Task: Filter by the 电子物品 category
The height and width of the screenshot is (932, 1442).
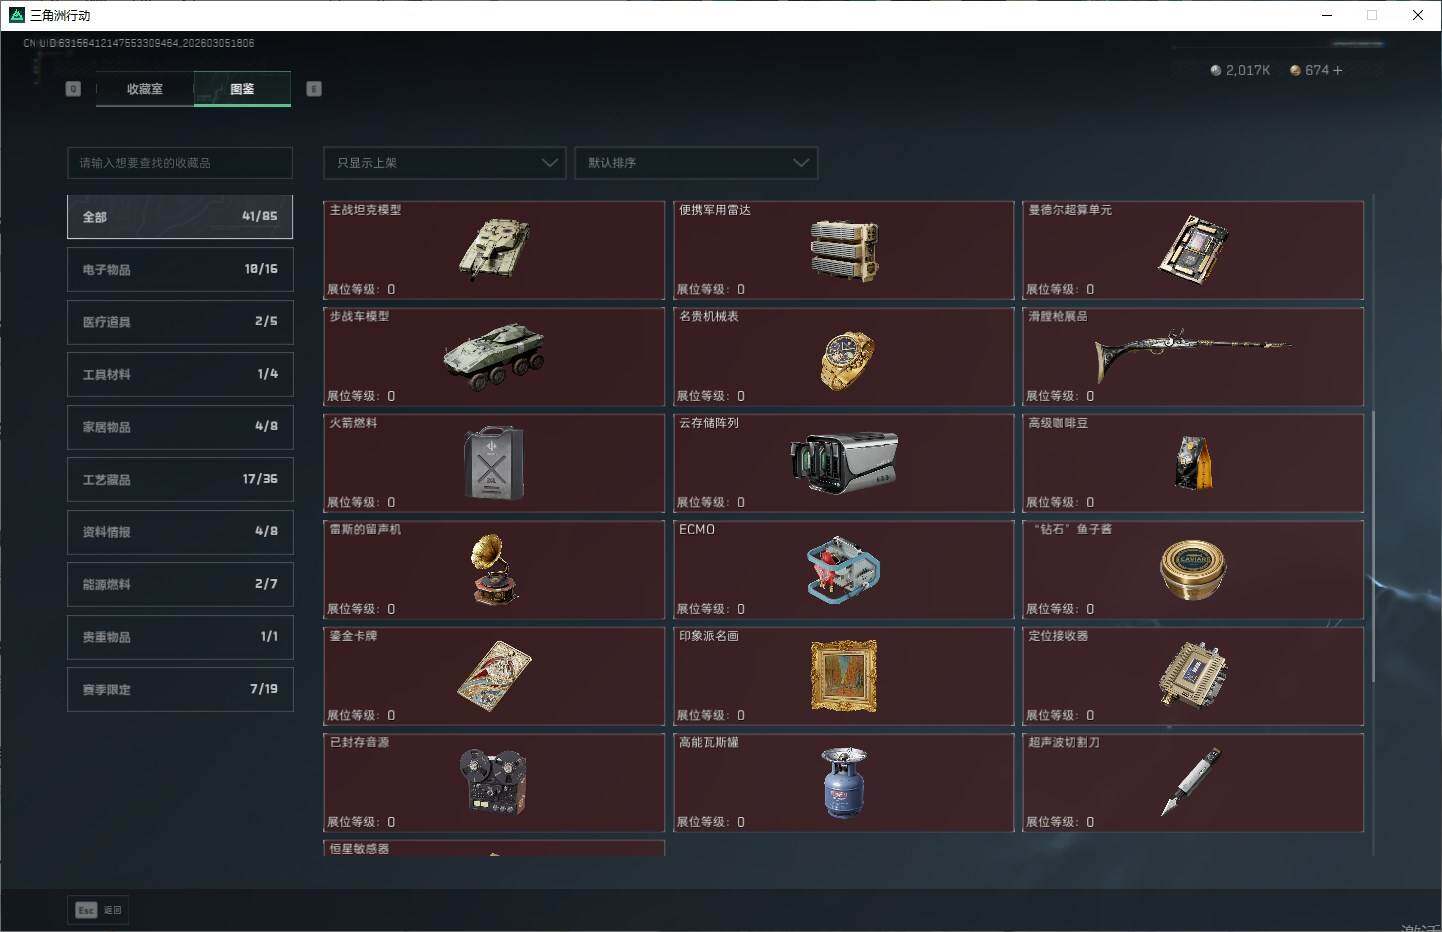Action: pyautogui.click(x=180, y=270)
